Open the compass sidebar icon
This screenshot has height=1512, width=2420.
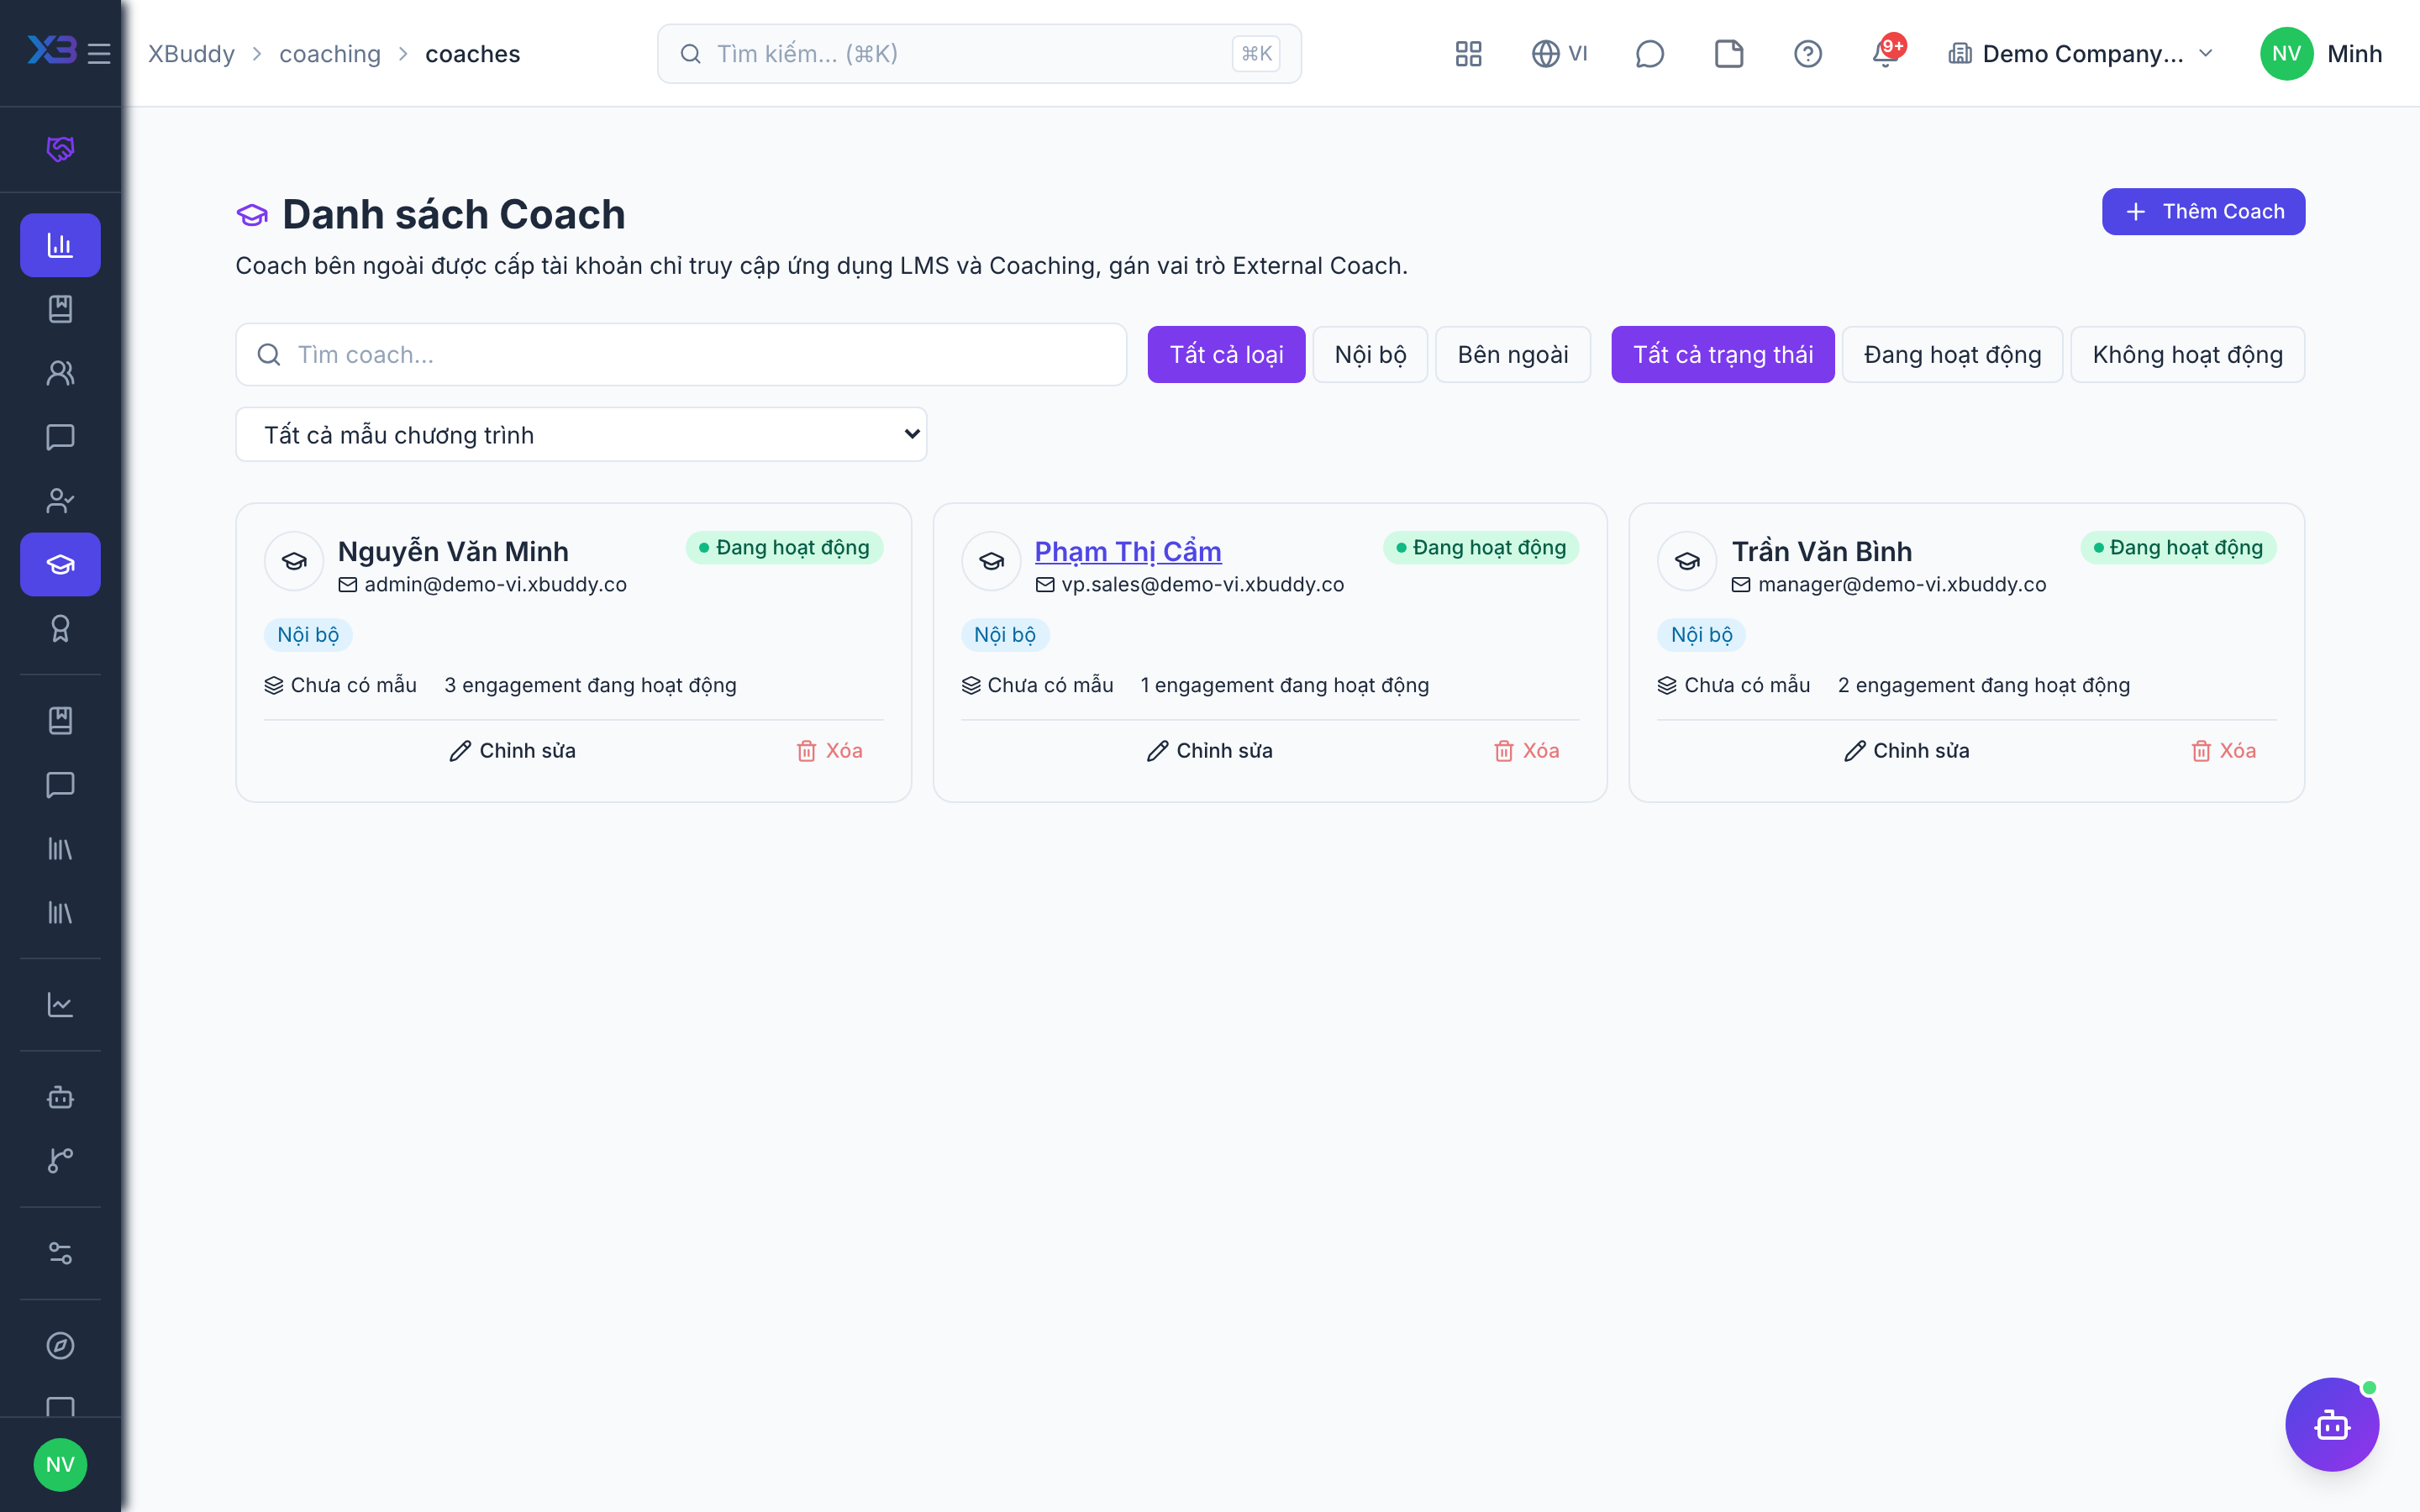60,1345
